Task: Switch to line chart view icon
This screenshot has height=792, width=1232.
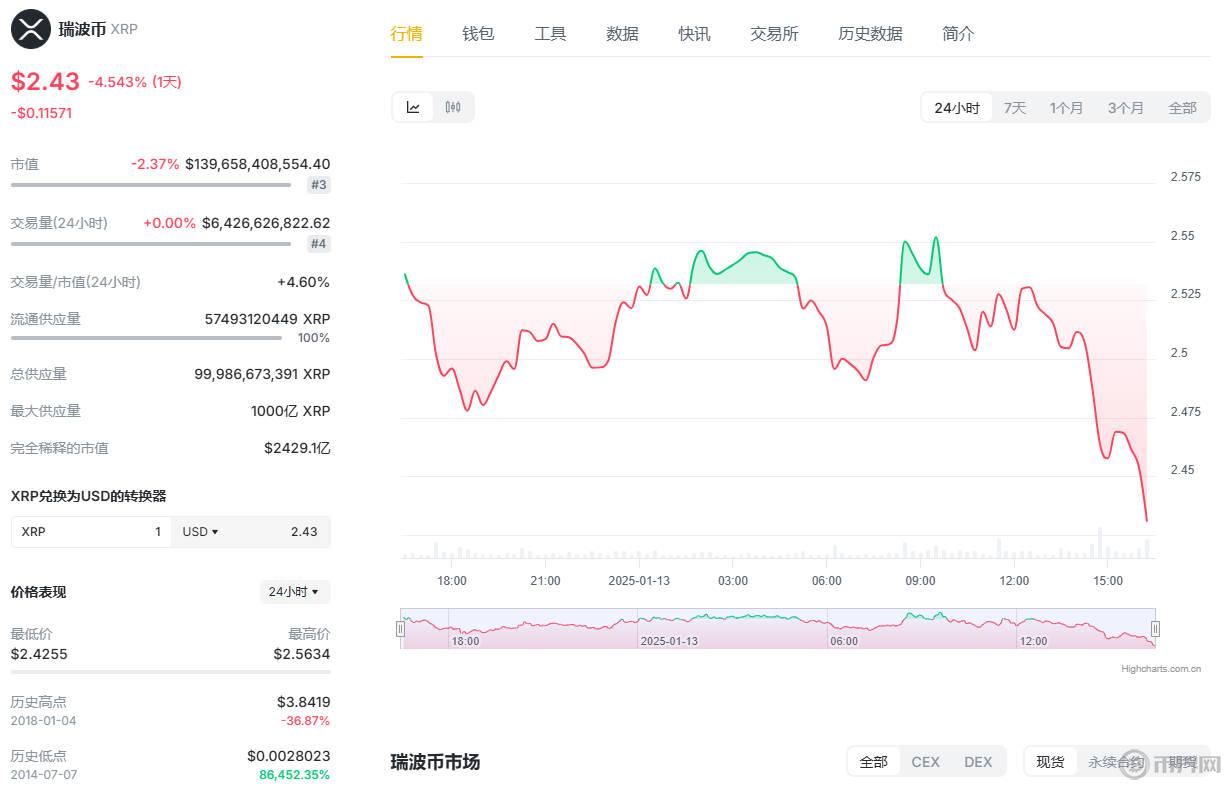Action: [x=413, y=108]
